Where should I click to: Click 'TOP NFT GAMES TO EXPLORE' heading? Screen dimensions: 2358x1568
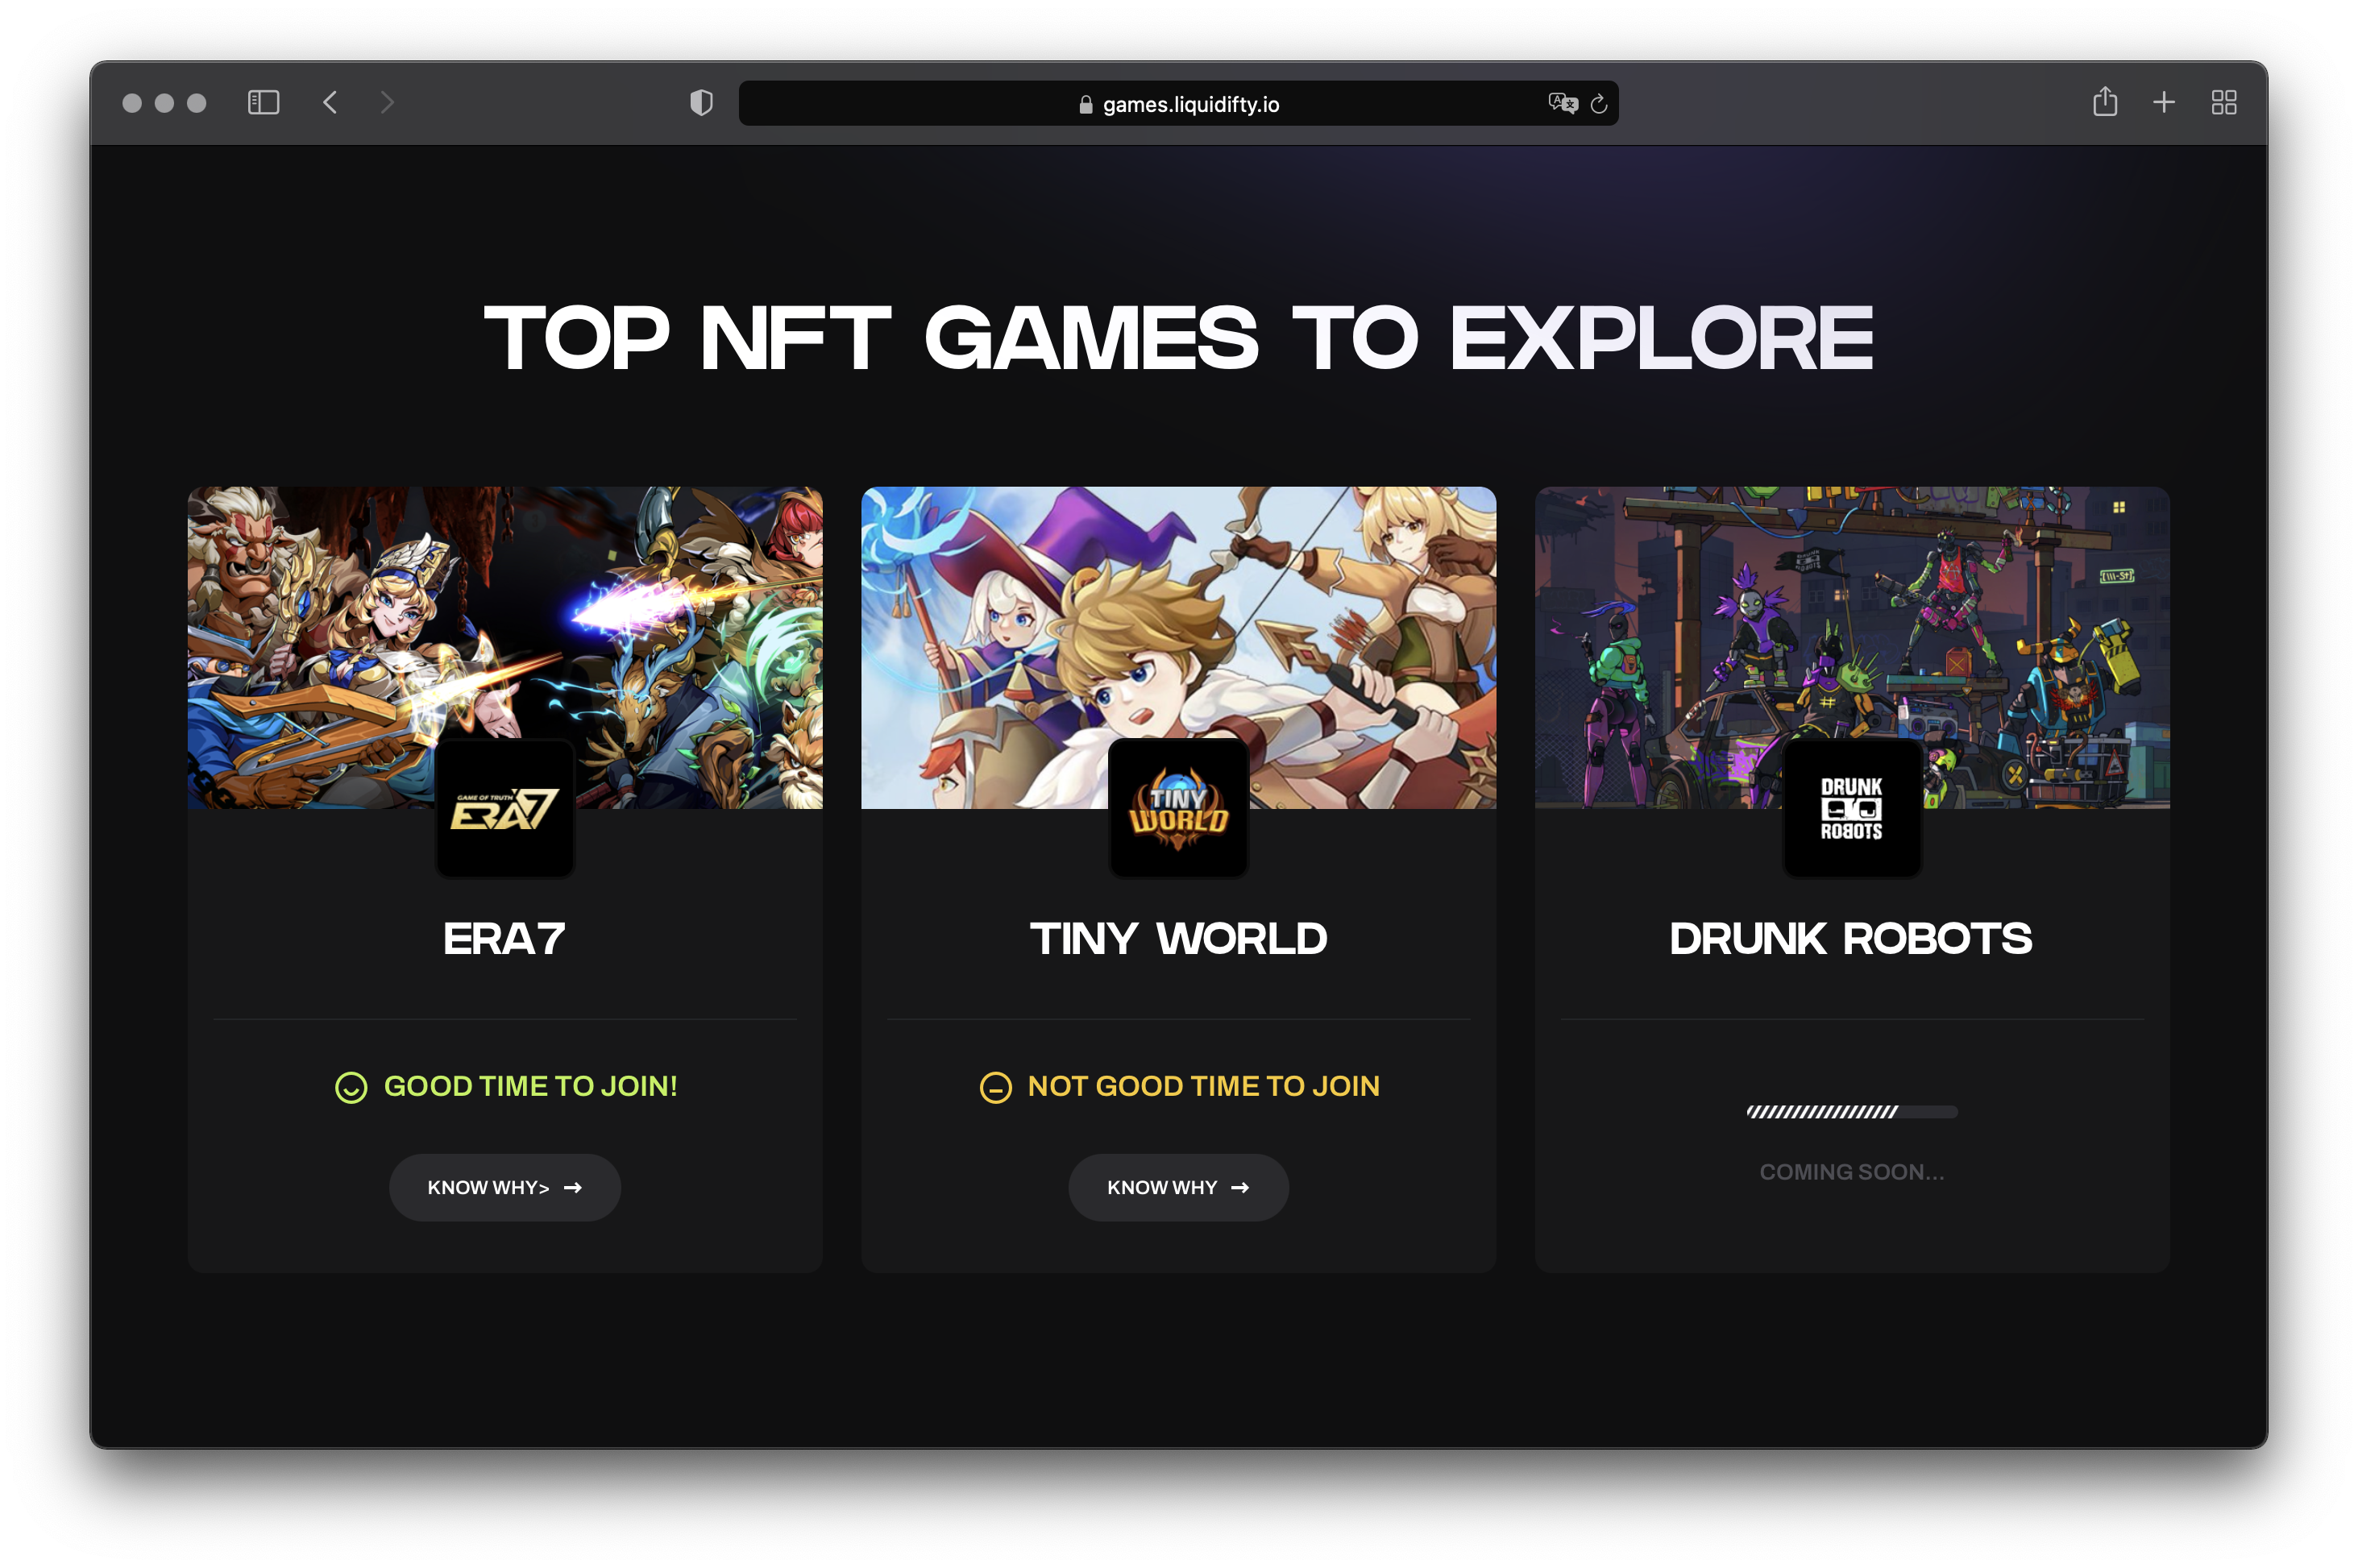click(1178, 338)
